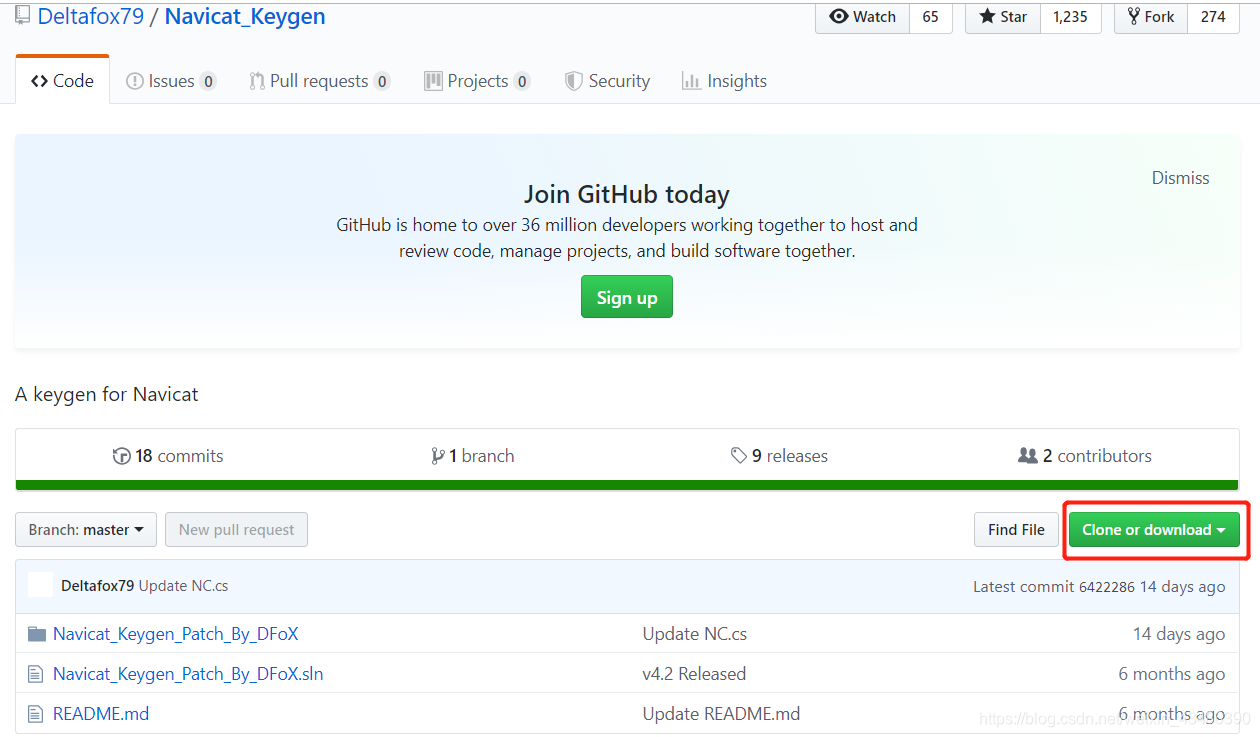Open the stargazers count 1,235

(1070, 17)
